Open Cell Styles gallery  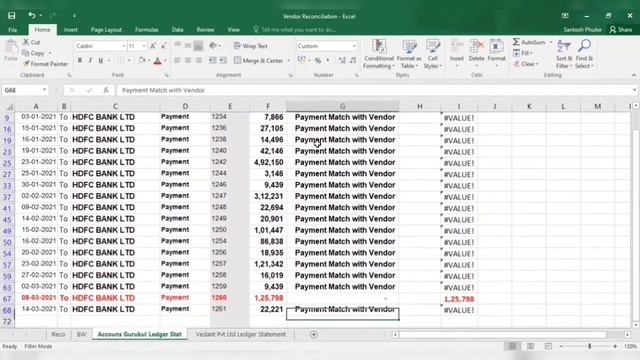[x=433, y=54]
